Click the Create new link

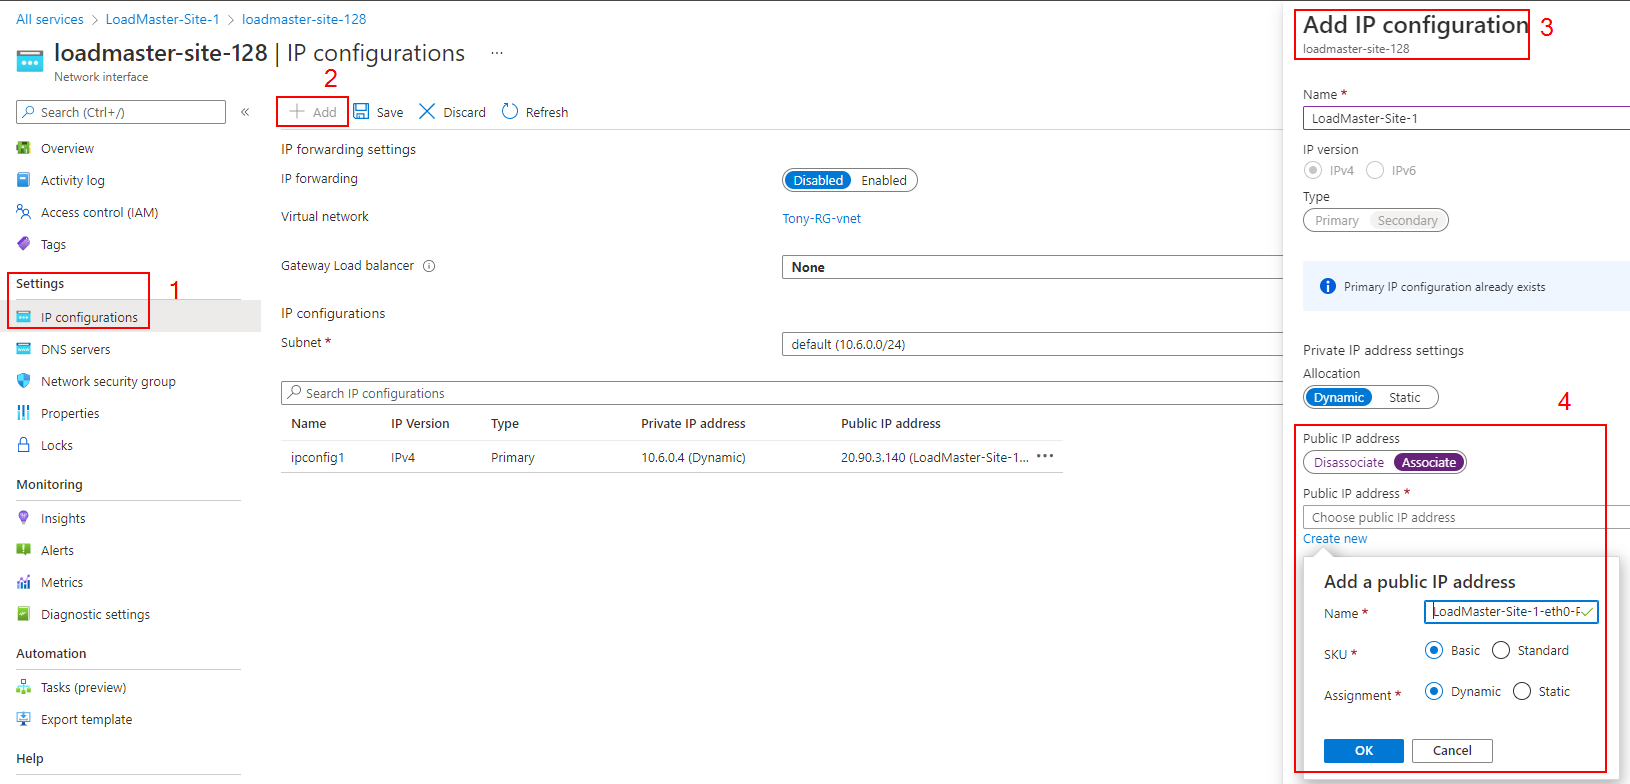(x=1335, y=538)
